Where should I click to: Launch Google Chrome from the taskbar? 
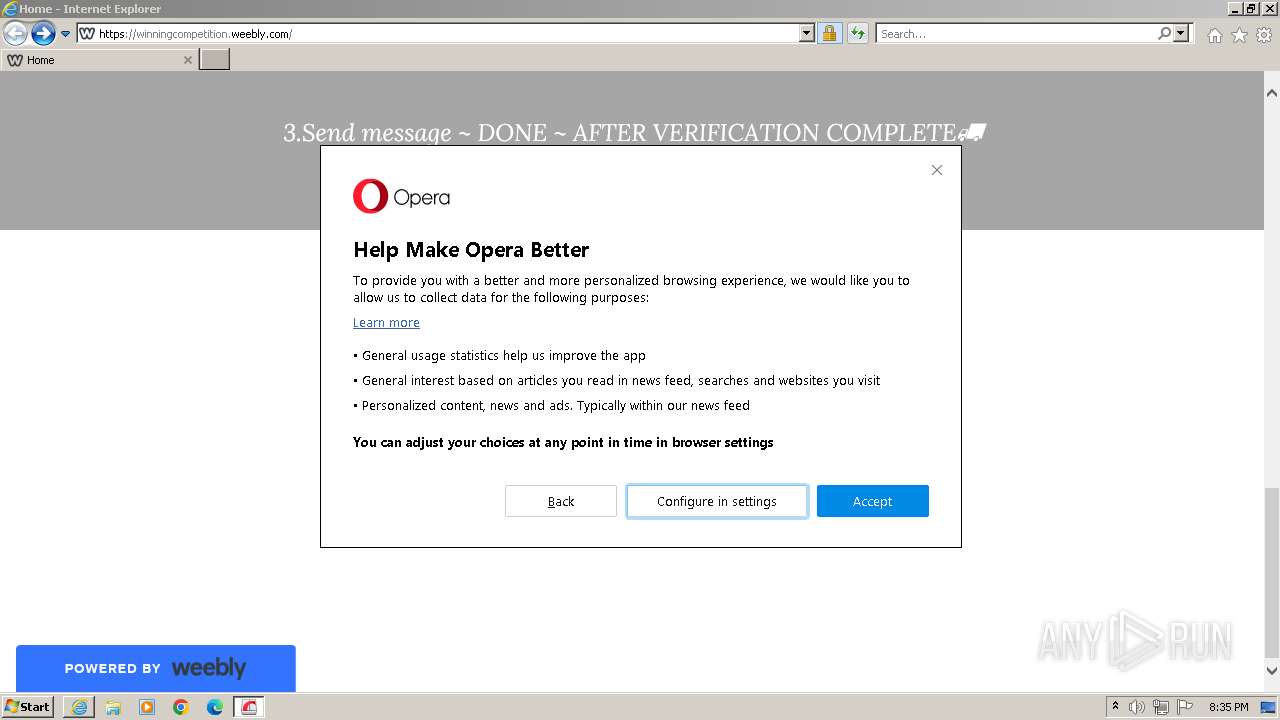(181, 707)
